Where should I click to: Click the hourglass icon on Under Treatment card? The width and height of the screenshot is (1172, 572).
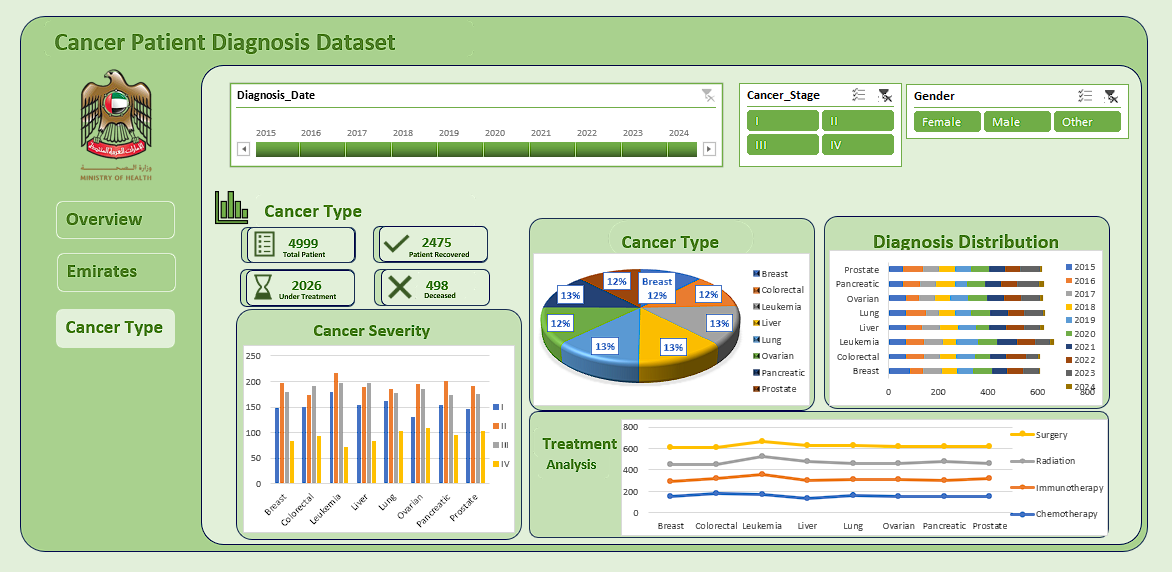tap(263, 288)
